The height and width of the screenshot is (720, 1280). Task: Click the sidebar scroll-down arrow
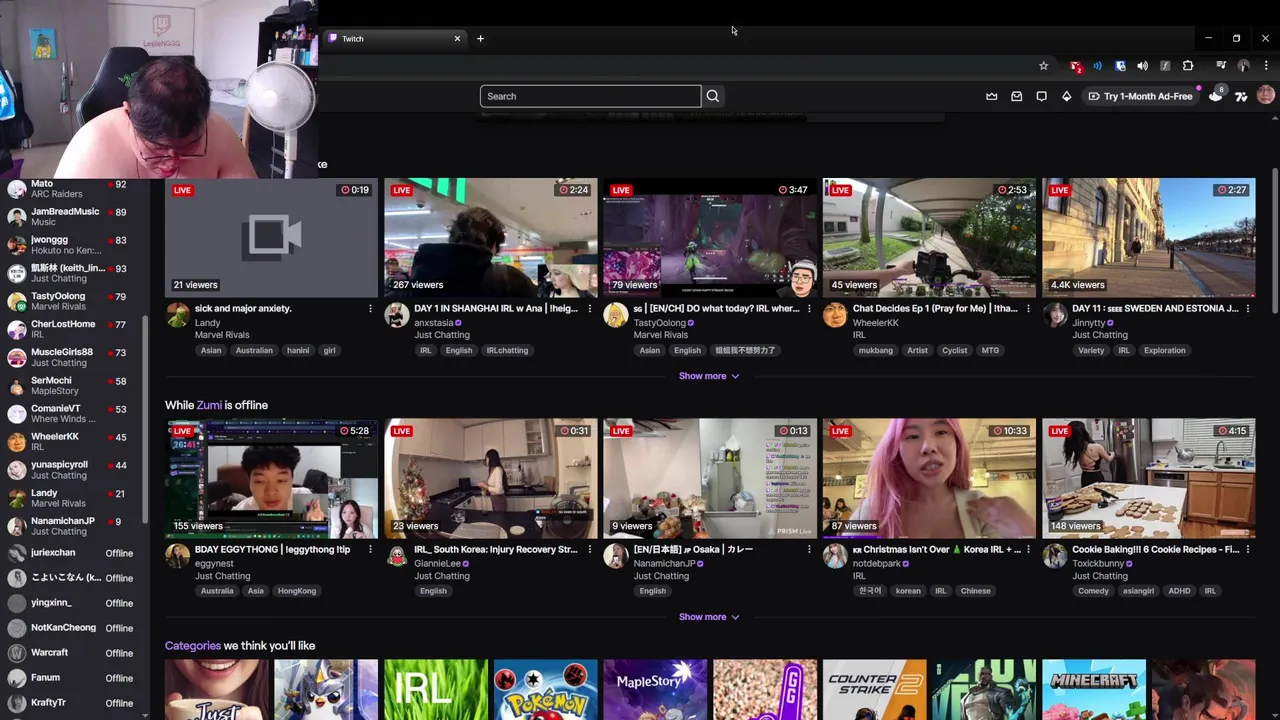(145, 715)
